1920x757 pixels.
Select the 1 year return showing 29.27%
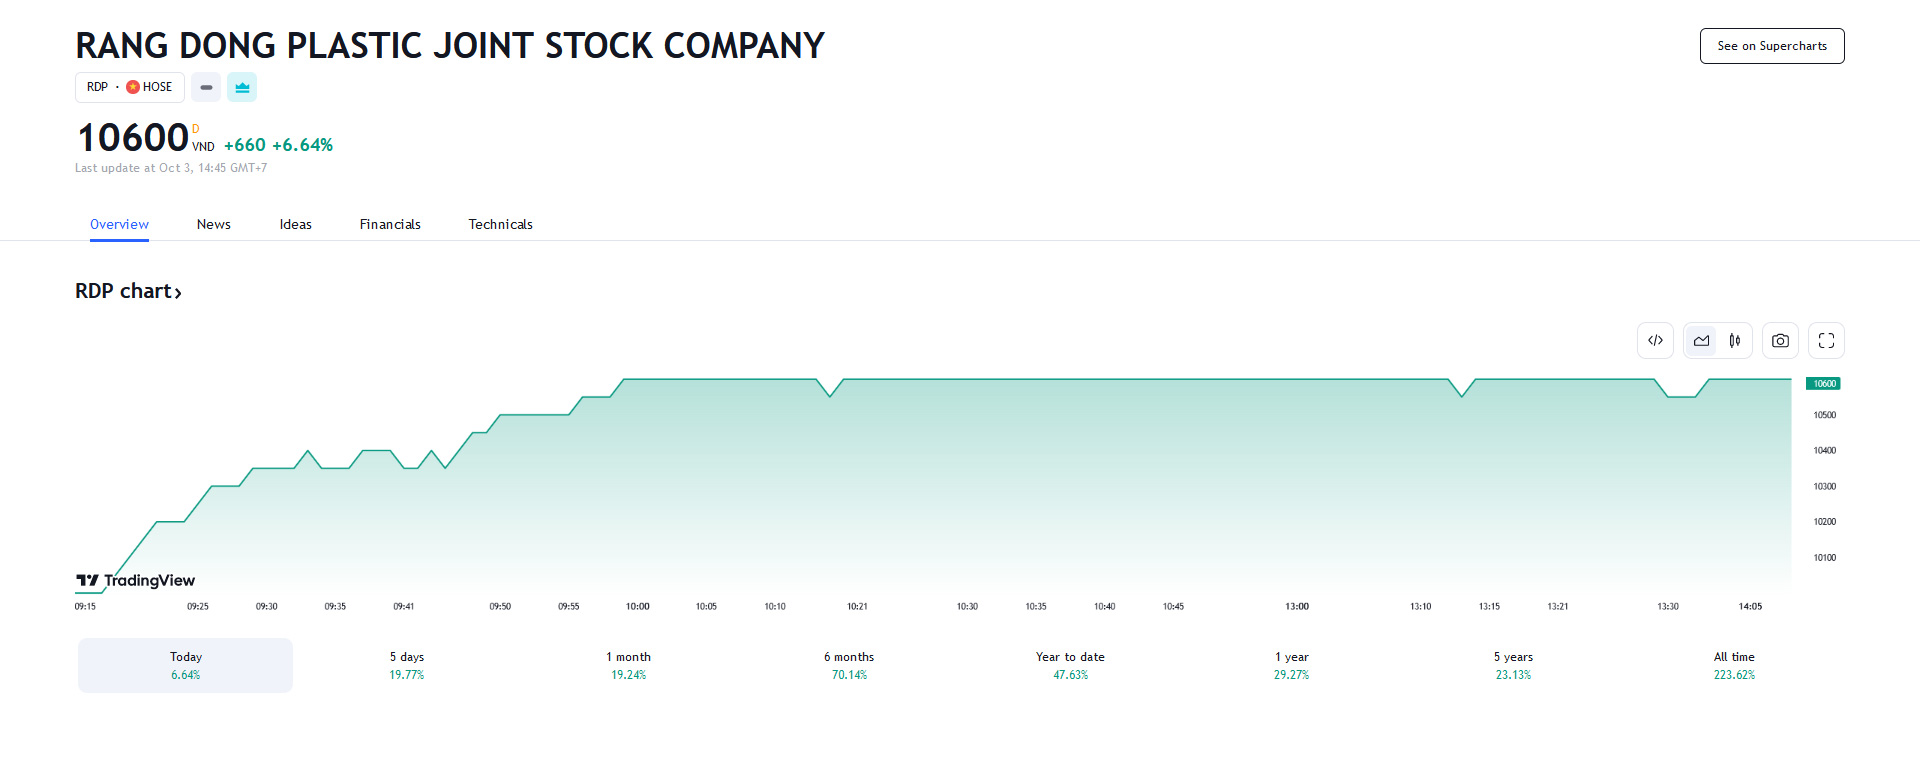click(x=1290, y=664)
